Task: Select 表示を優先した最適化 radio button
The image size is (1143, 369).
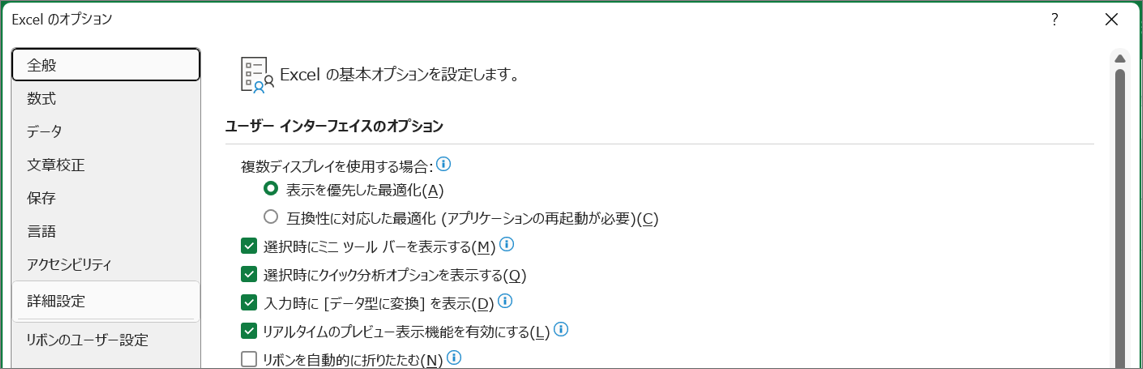Action: pyautogui.click(x=270, y=189)
